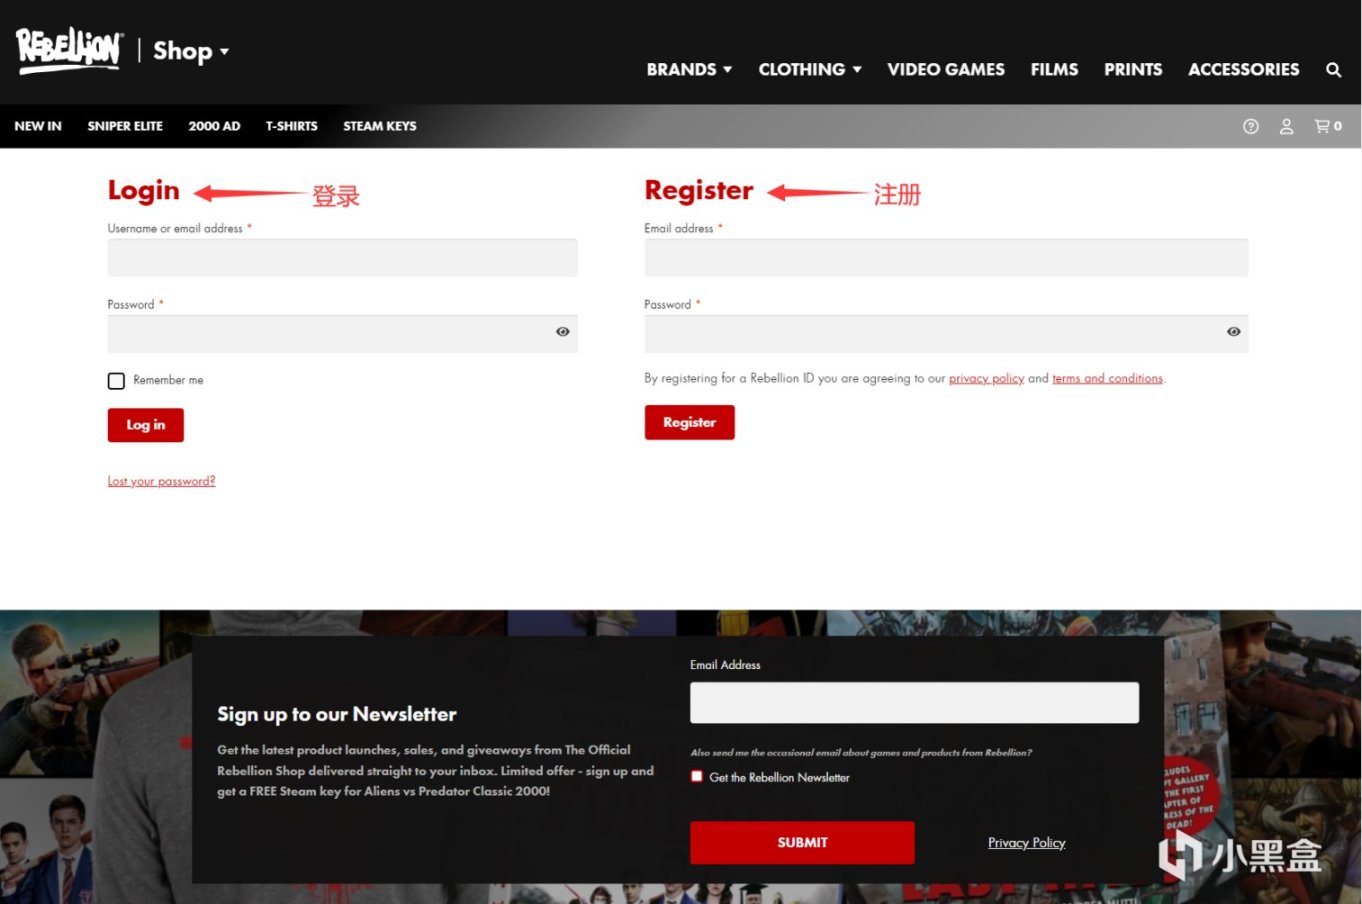Focus the login Password field

click(343, 334)
